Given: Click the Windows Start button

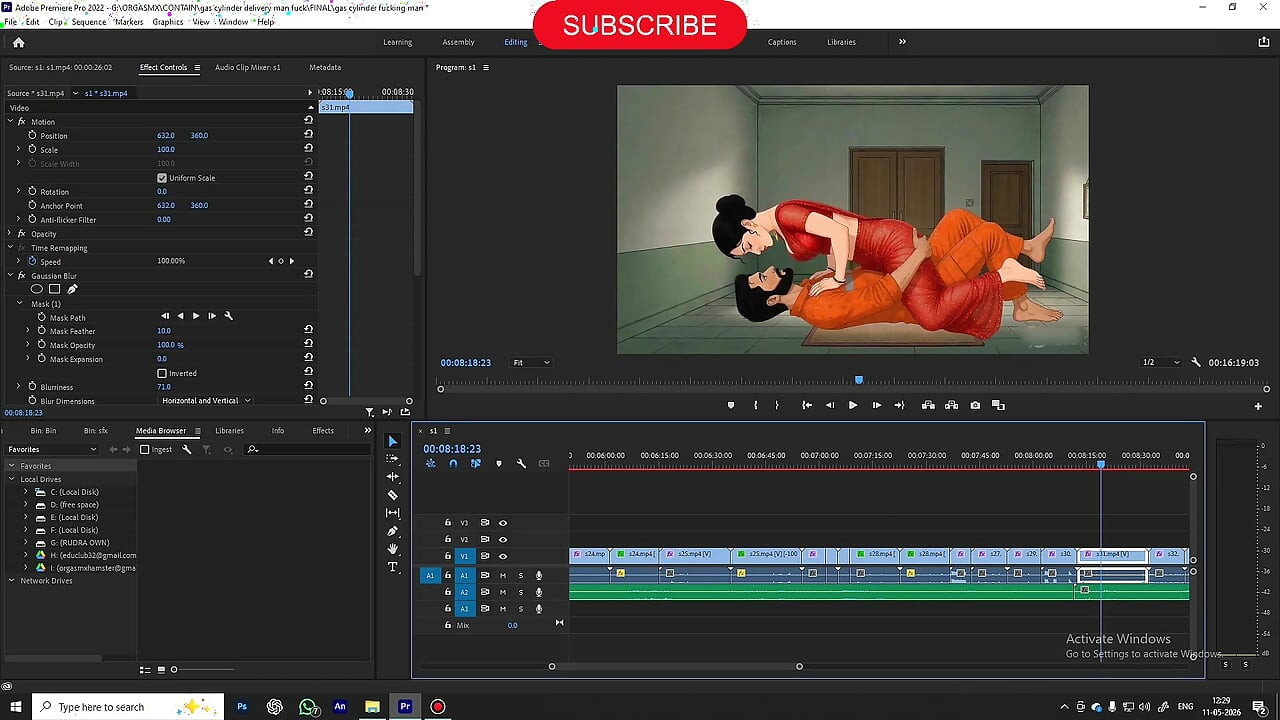Looking at the screenshot, I should [15, 707].
